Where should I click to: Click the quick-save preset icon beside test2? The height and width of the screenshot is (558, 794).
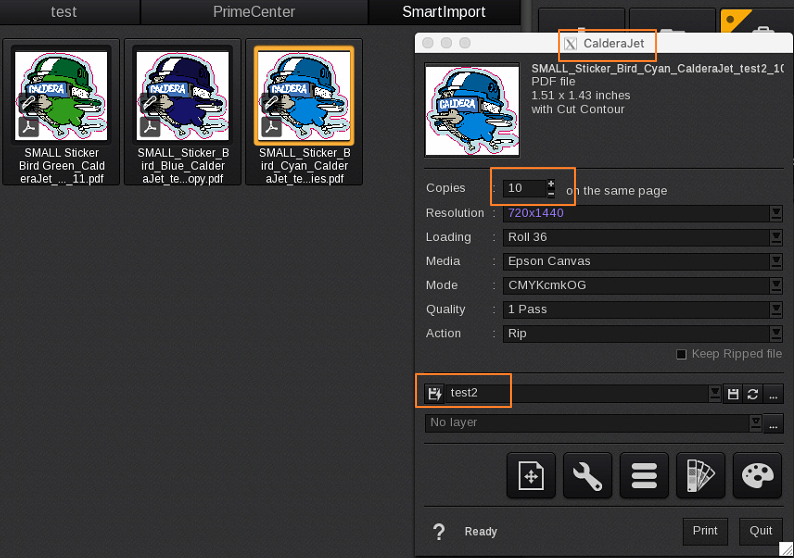tap(435, 393)
